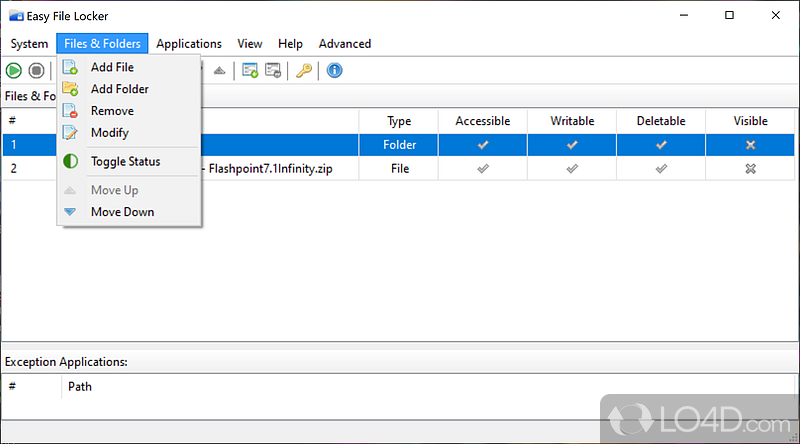Click row number 1 in the files list
This screenshot has width=800, height=444.
click(14, 145)
